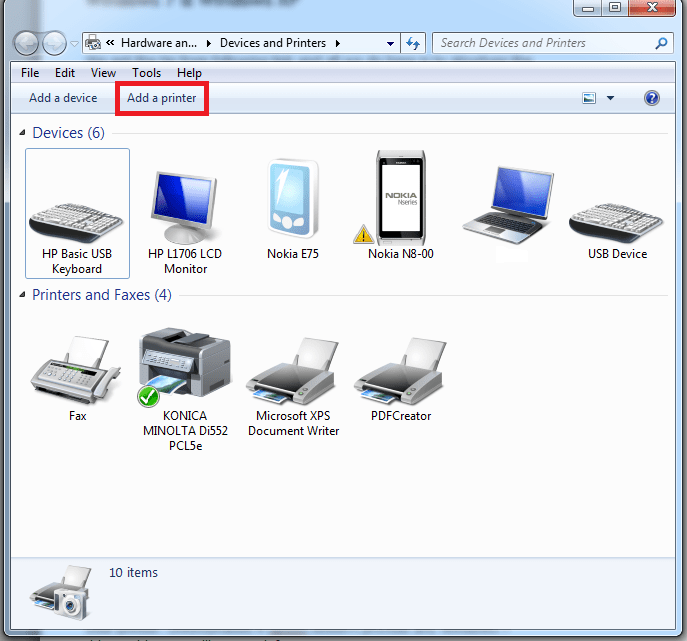Image resolution: width=687 pixels, height=641 pixels.
Task: Open the view options dropdown arrow
Action: tap(610, 98)
